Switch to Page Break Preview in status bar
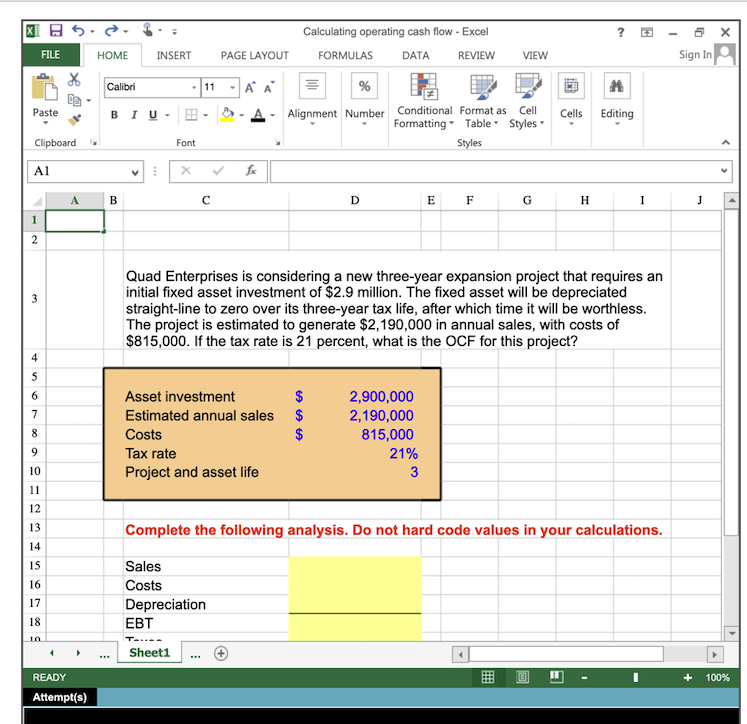The width and height of the screenshot is (747, 724). point(556,677)
